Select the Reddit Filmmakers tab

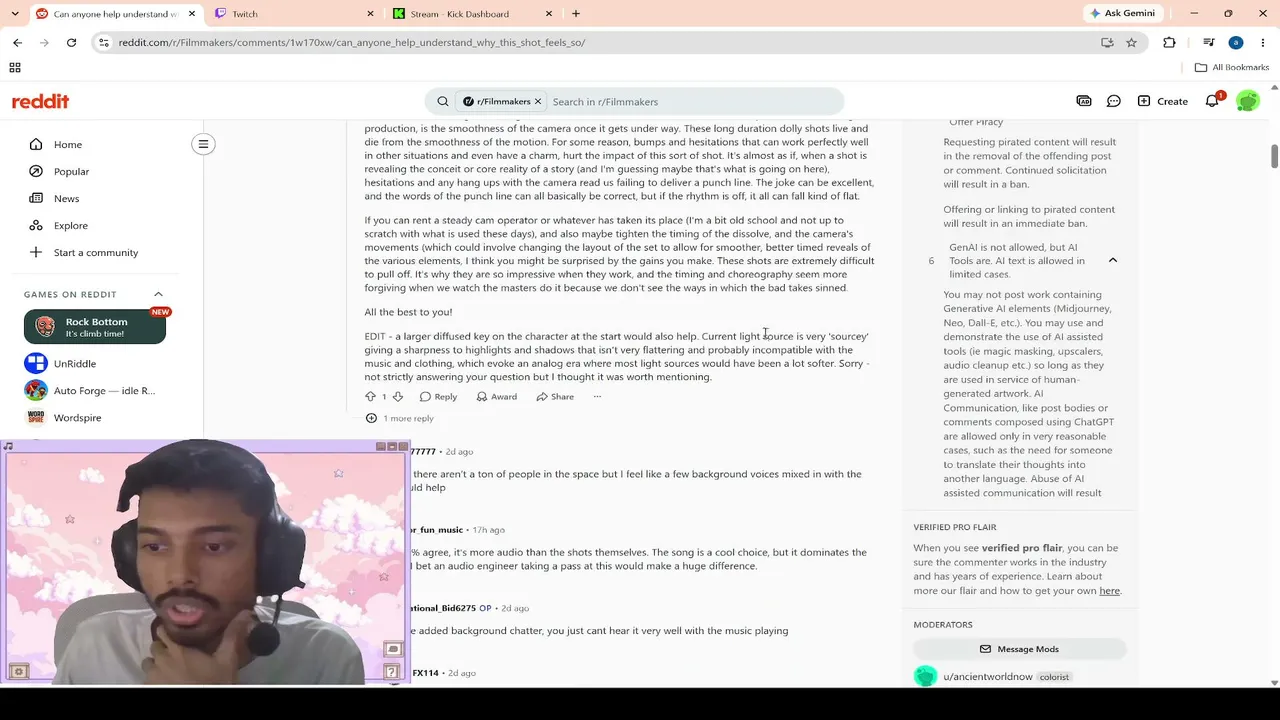click(x=115, y=14)
